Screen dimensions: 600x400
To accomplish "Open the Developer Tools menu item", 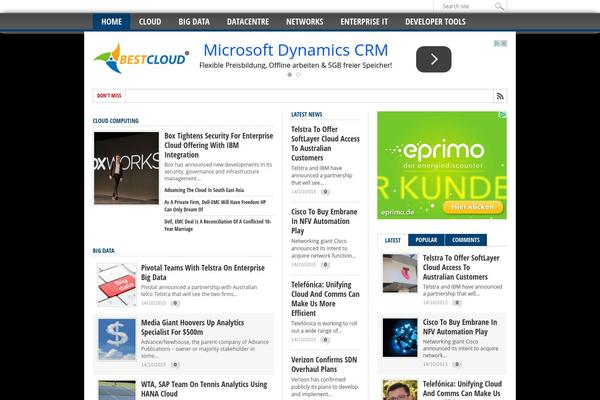I will pyautogui.click(x=435, y=22).
